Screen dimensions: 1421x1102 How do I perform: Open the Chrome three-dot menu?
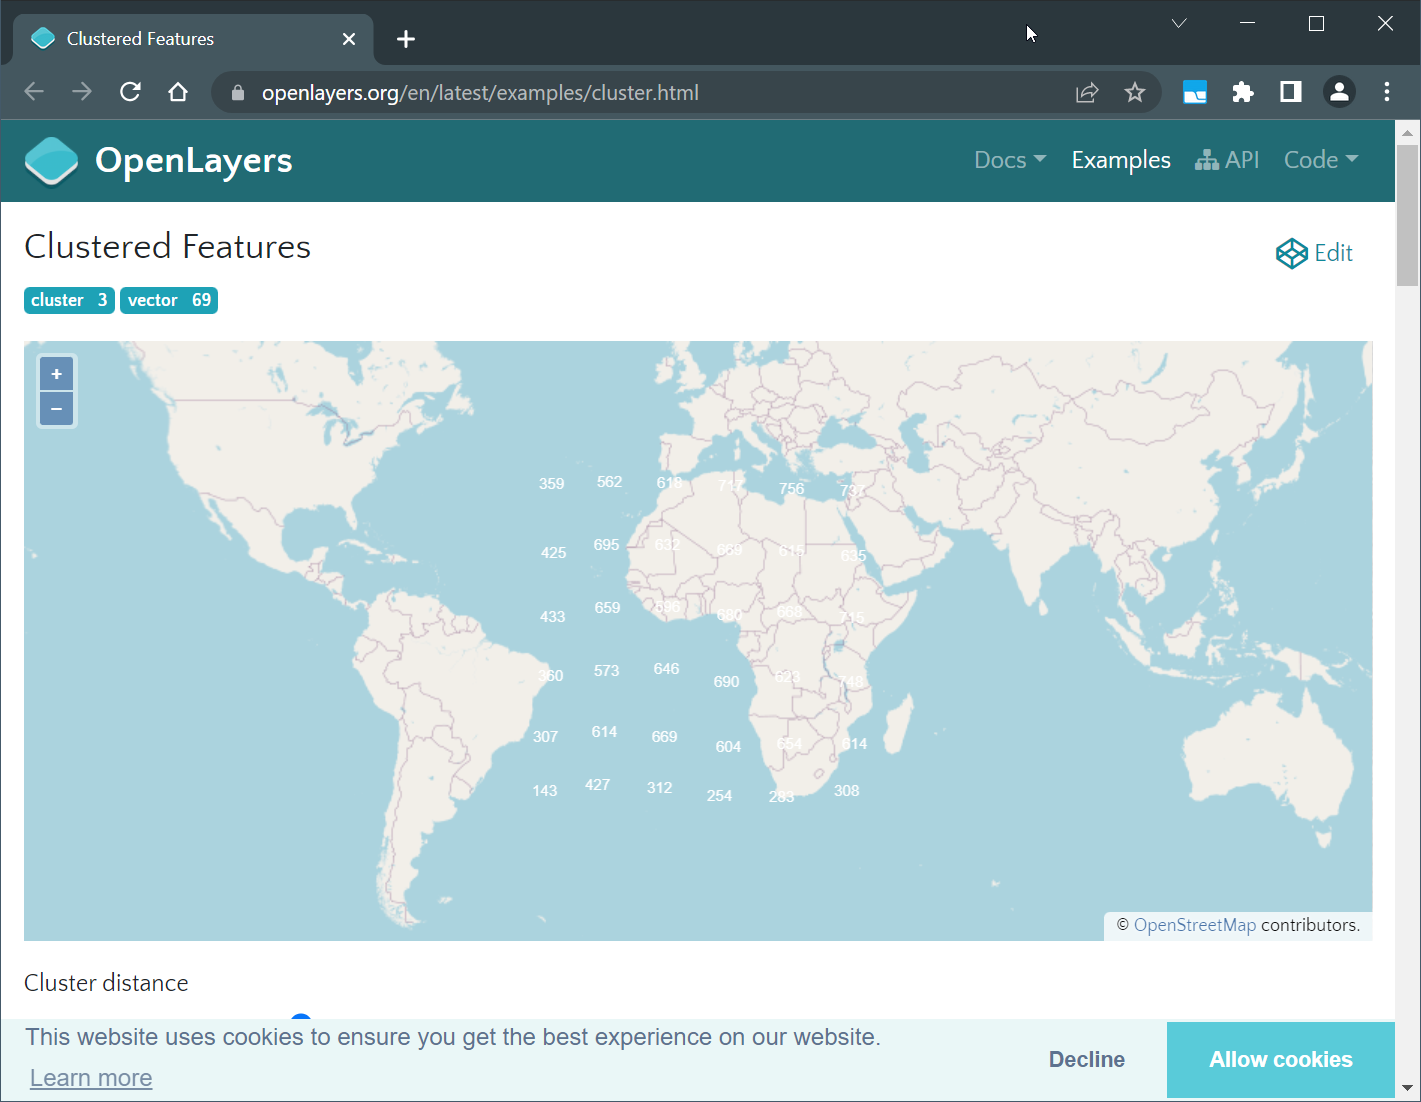1387,92
